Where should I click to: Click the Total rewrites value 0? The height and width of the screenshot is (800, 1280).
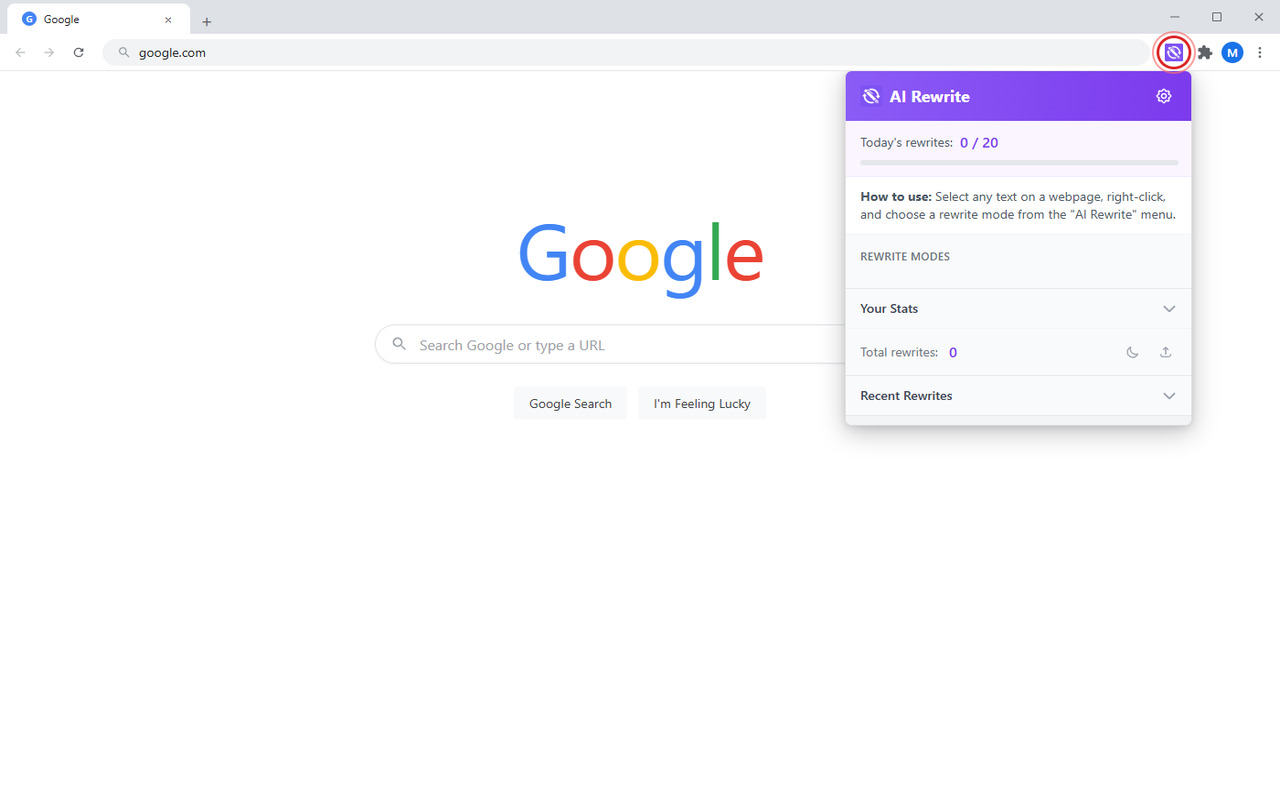tap(953, 352)
